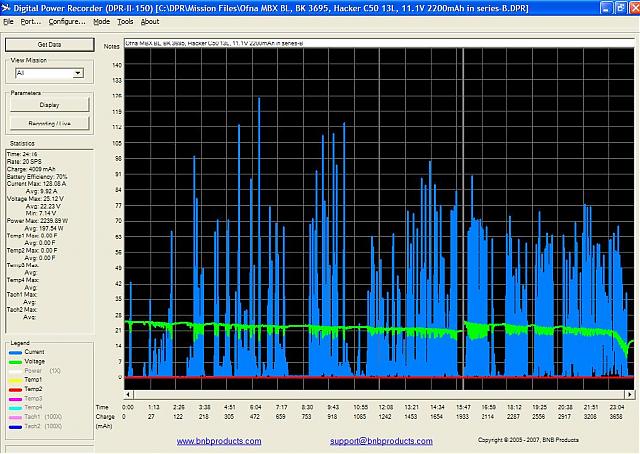Click the white Power legend swatch
Viewport: 640px width, 454px height.
[14, 370]
